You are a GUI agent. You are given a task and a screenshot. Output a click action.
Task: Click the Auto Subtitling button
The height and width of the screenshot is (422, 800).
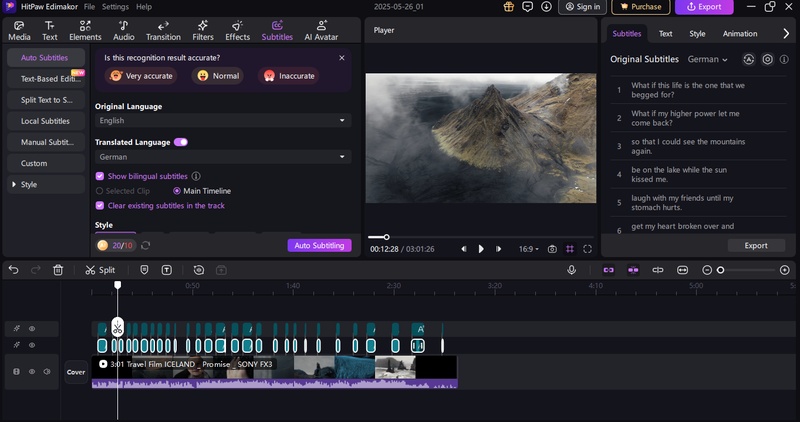point(319,245)
